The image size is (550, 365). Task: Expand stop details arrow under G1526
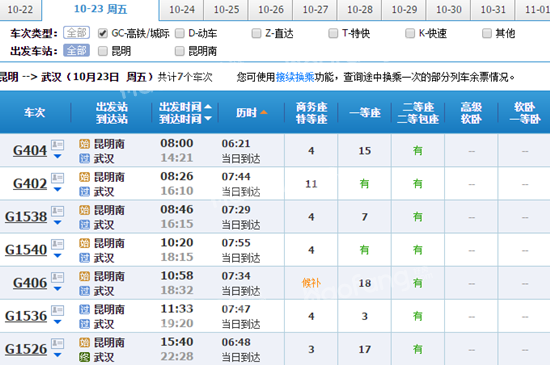click(x=58, y=355)
